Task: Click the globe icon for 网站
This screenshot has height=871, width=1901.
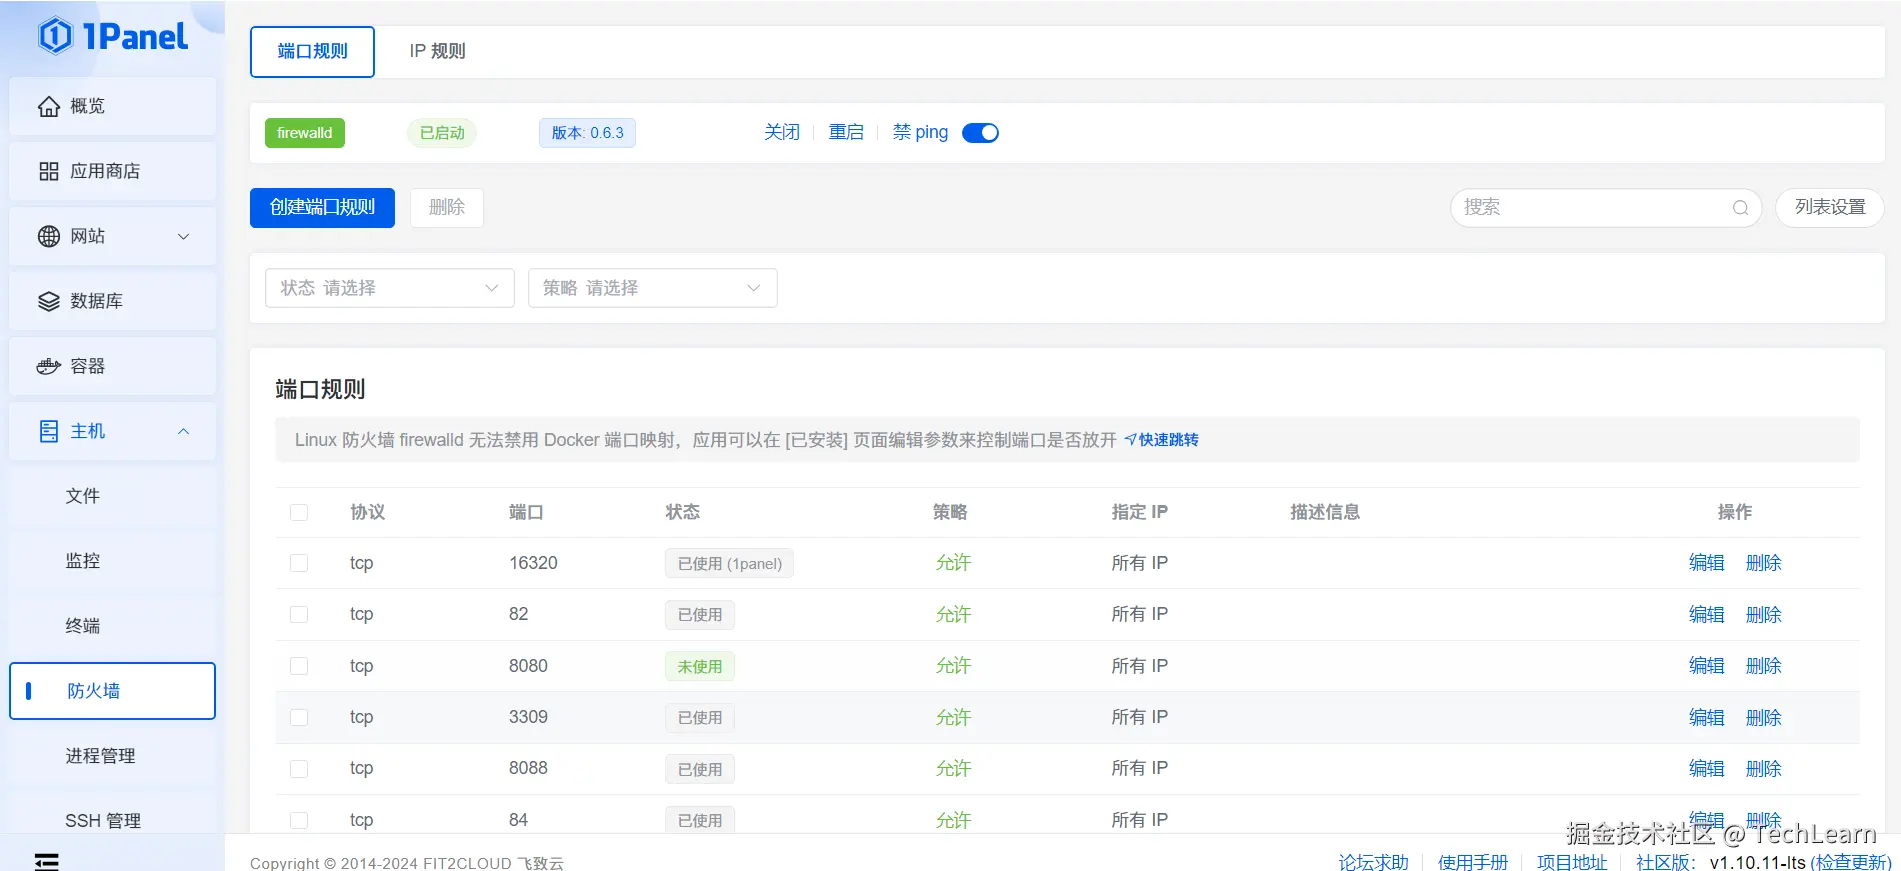Action: pyautogui.click(x=49, y=236)
